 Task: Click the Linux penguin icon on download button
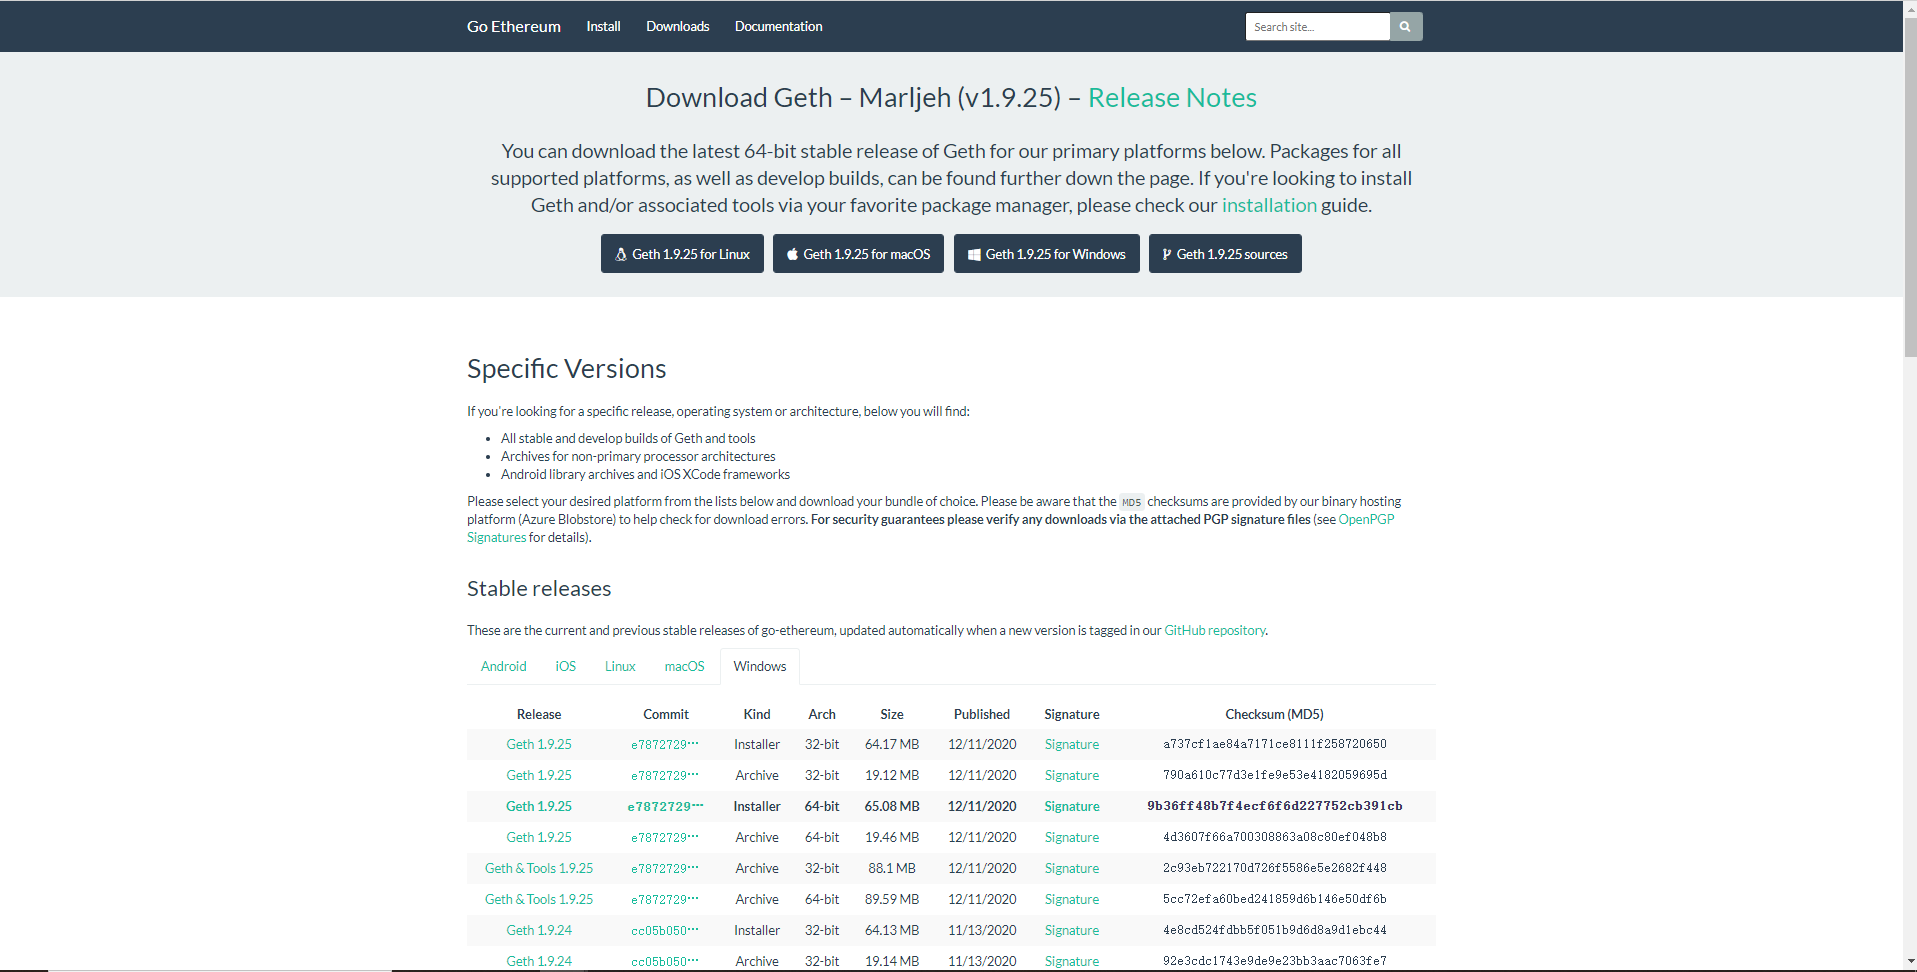point(621,255)
